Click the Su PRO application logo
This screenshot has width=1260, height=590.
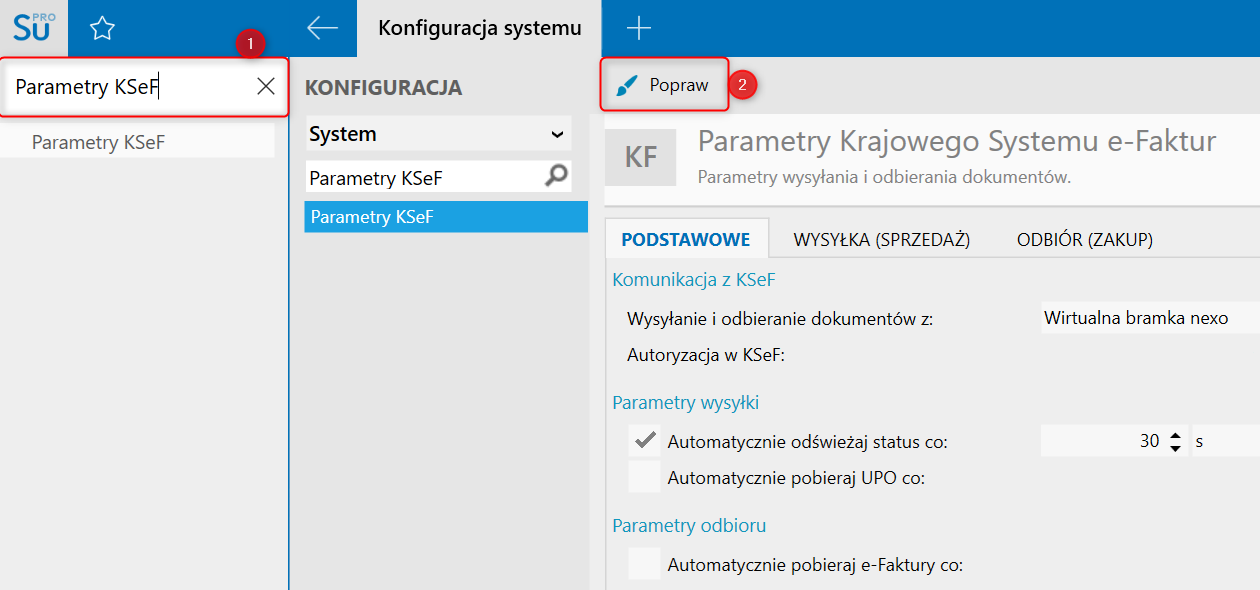point(34,28)
